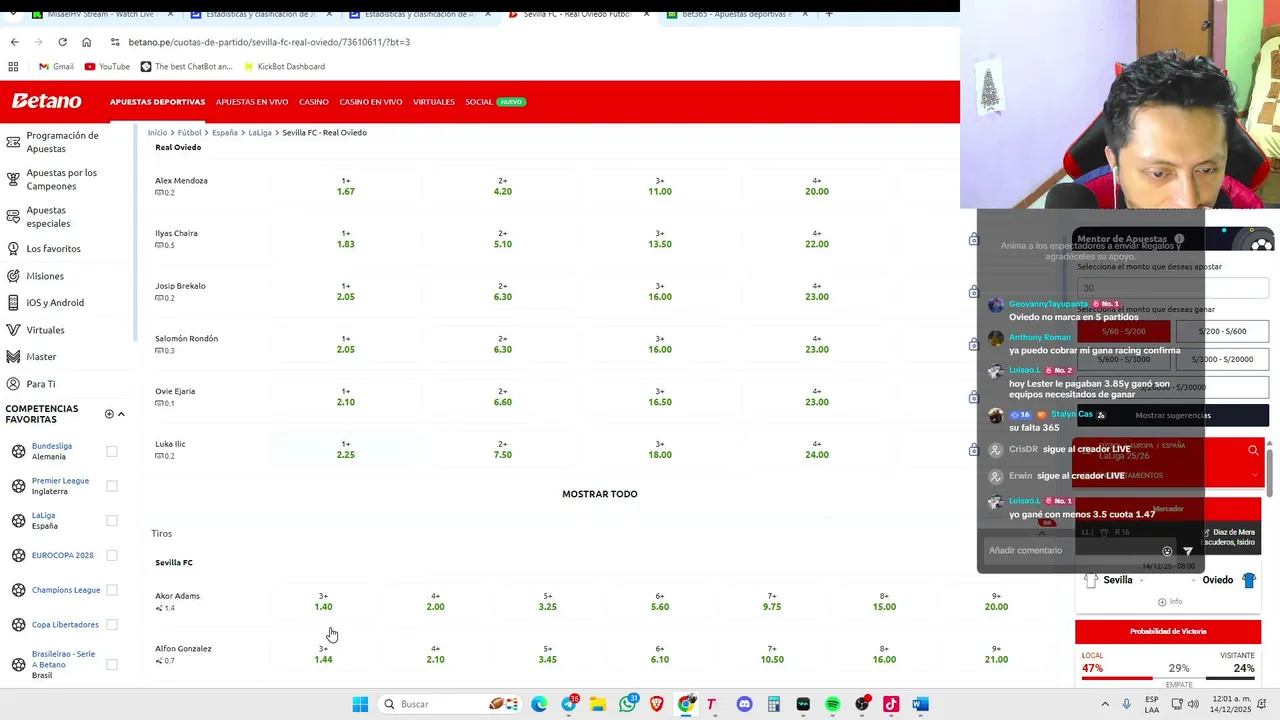Open the Gmail bookmark
This screenshot has height=720, width=1280.
[56, 67]
